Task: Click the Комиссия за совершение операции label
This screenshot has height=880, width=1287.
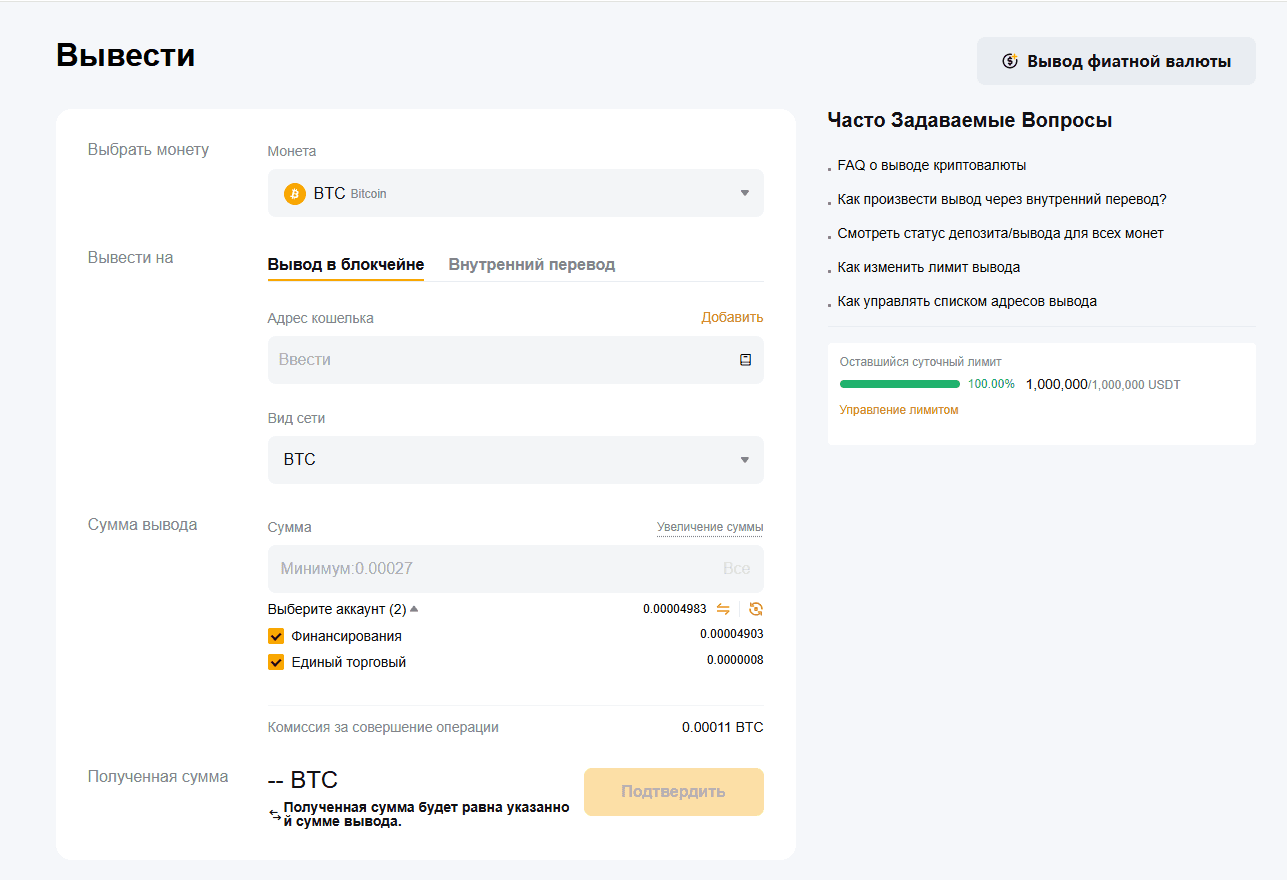Action: (x=383, y=727)
